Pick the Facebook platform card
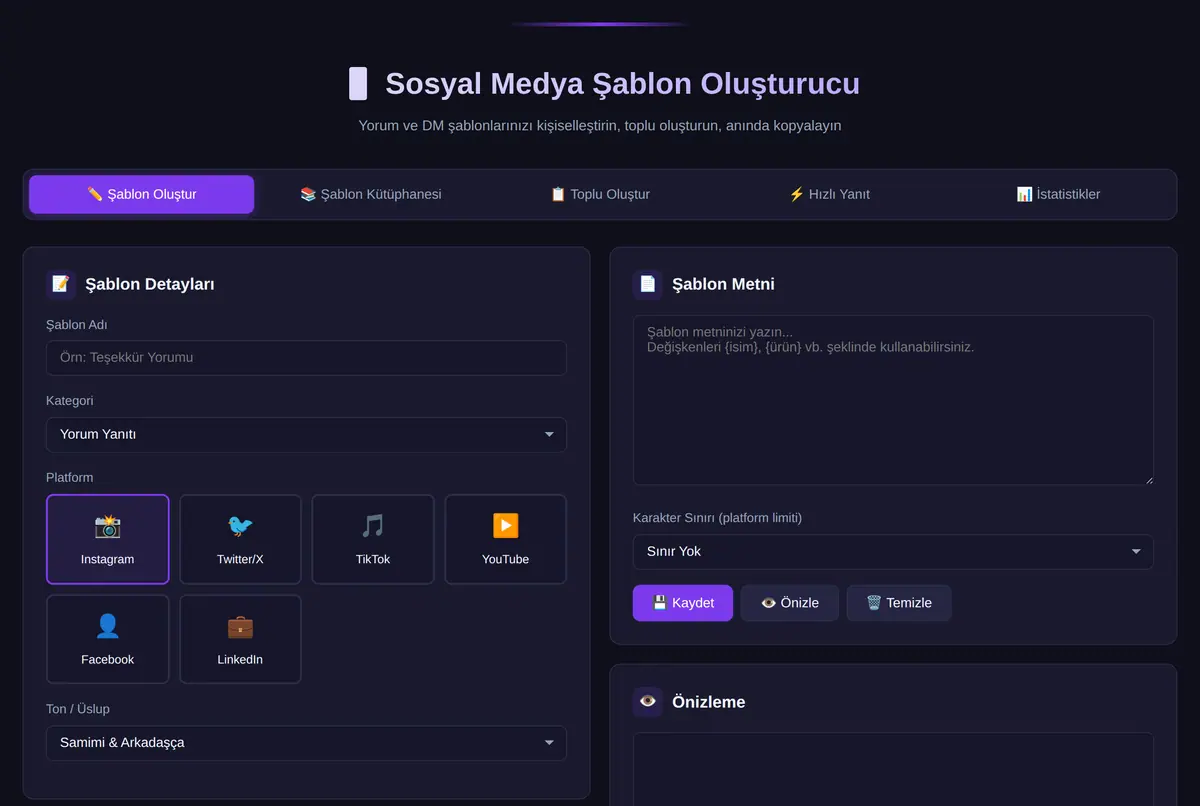Image resolution: width=1200 pixels, height=806 pixels. [x=107, y=639]
